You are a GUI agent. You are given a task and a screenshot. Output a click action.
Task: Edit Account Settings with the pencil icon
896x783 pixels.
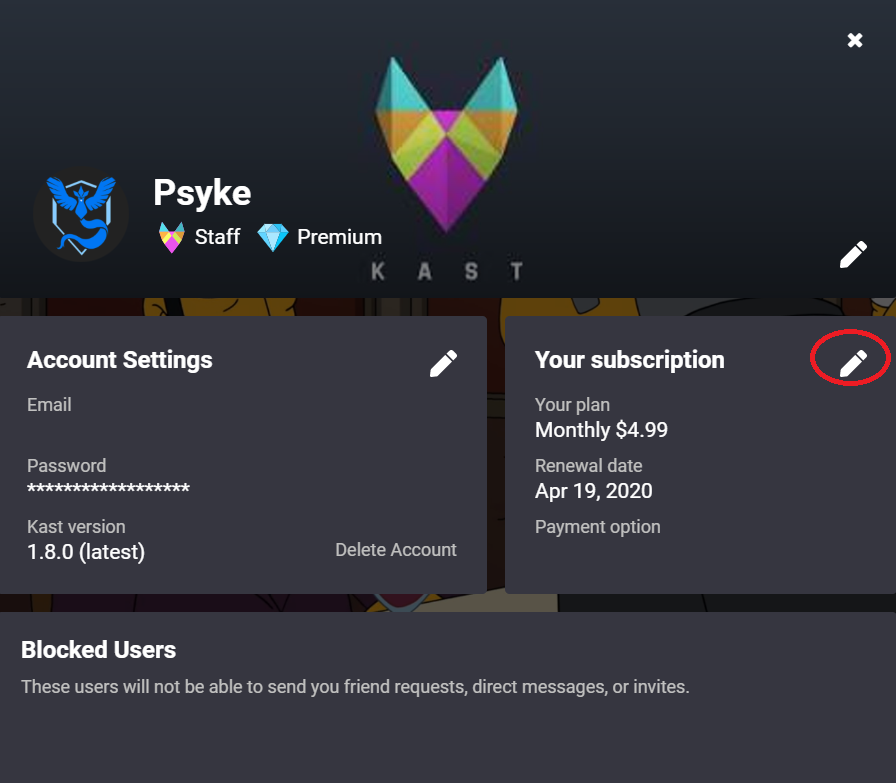443,363
